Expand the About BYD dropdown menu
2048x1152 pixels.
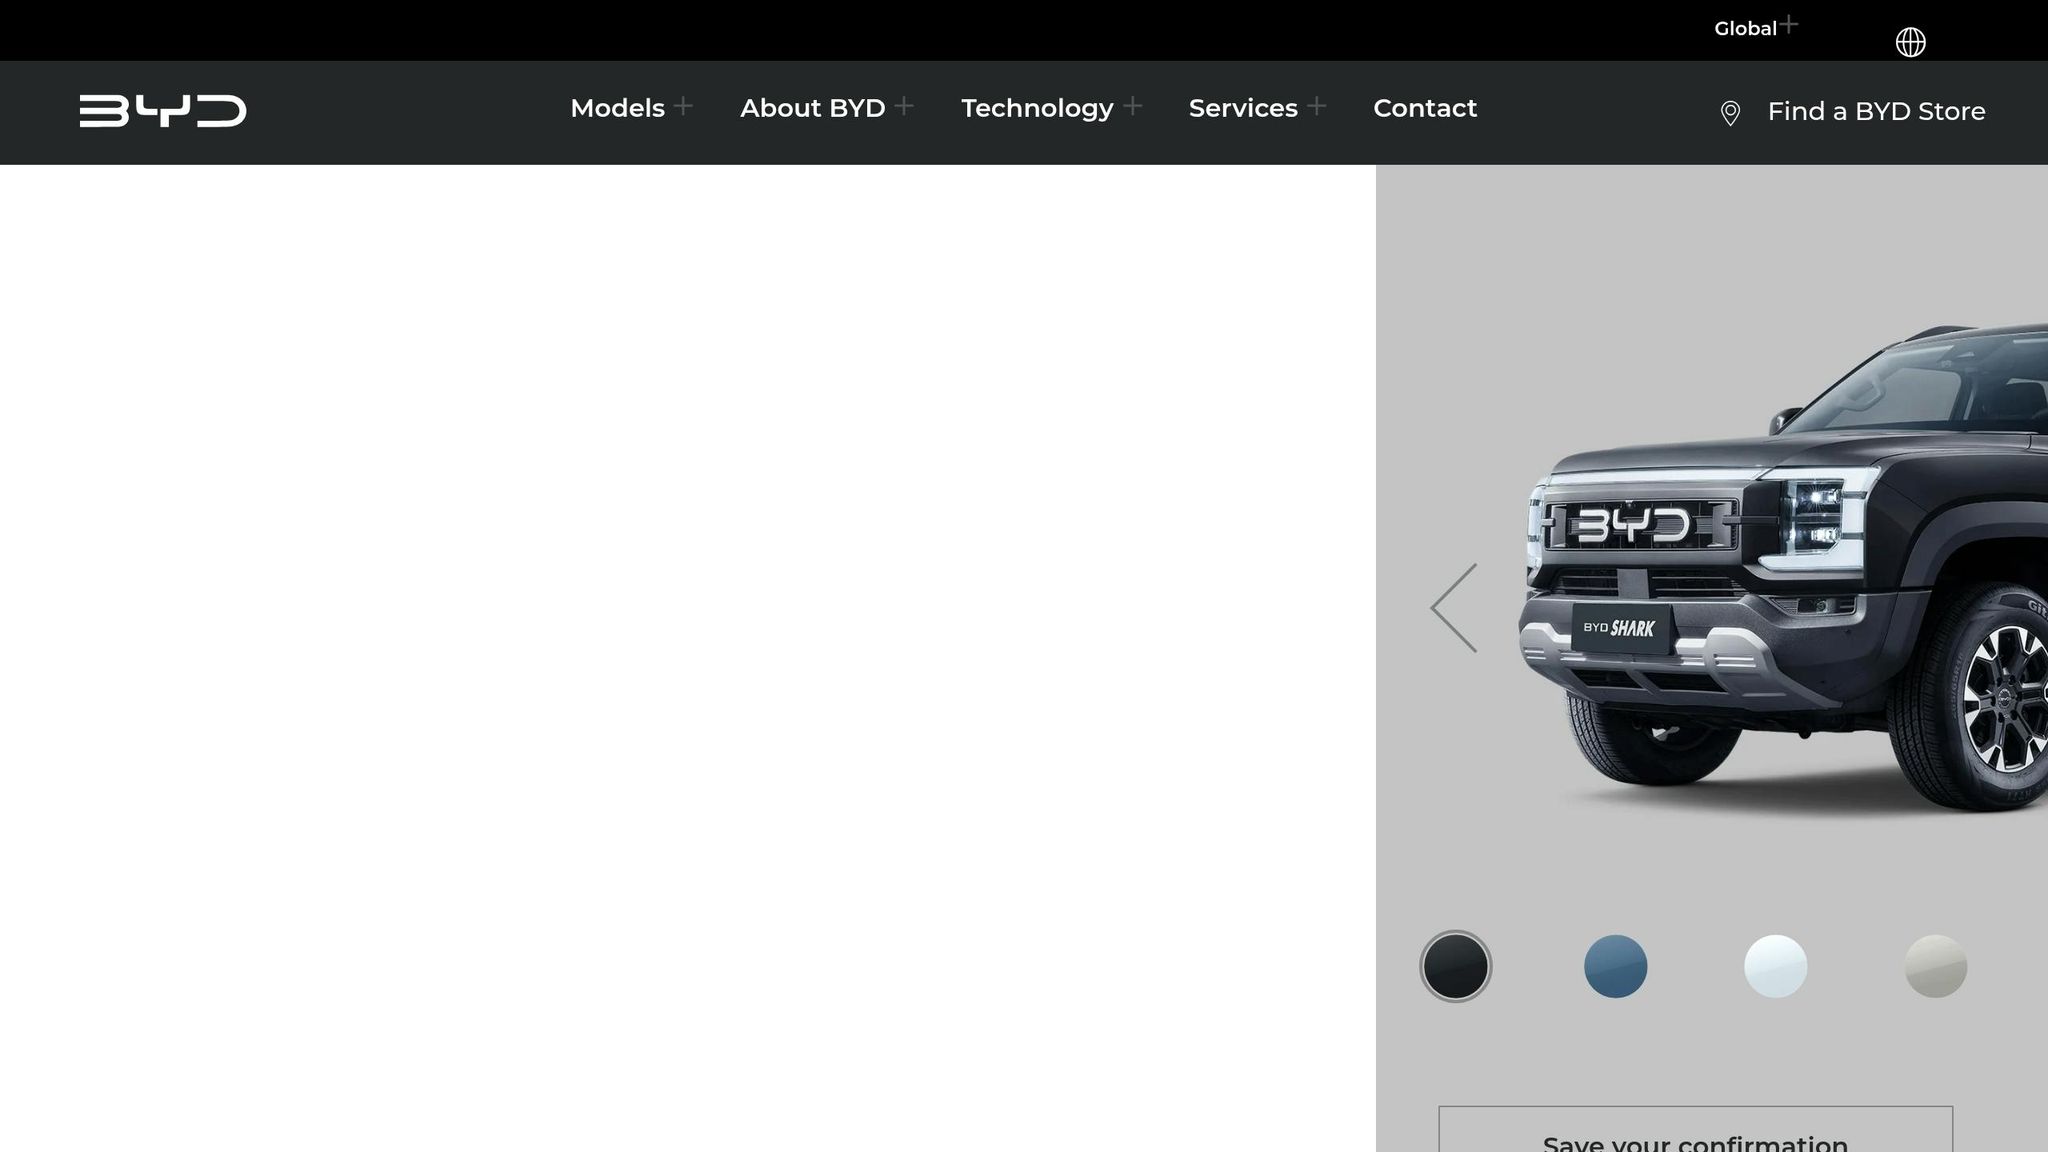point(812,108)
